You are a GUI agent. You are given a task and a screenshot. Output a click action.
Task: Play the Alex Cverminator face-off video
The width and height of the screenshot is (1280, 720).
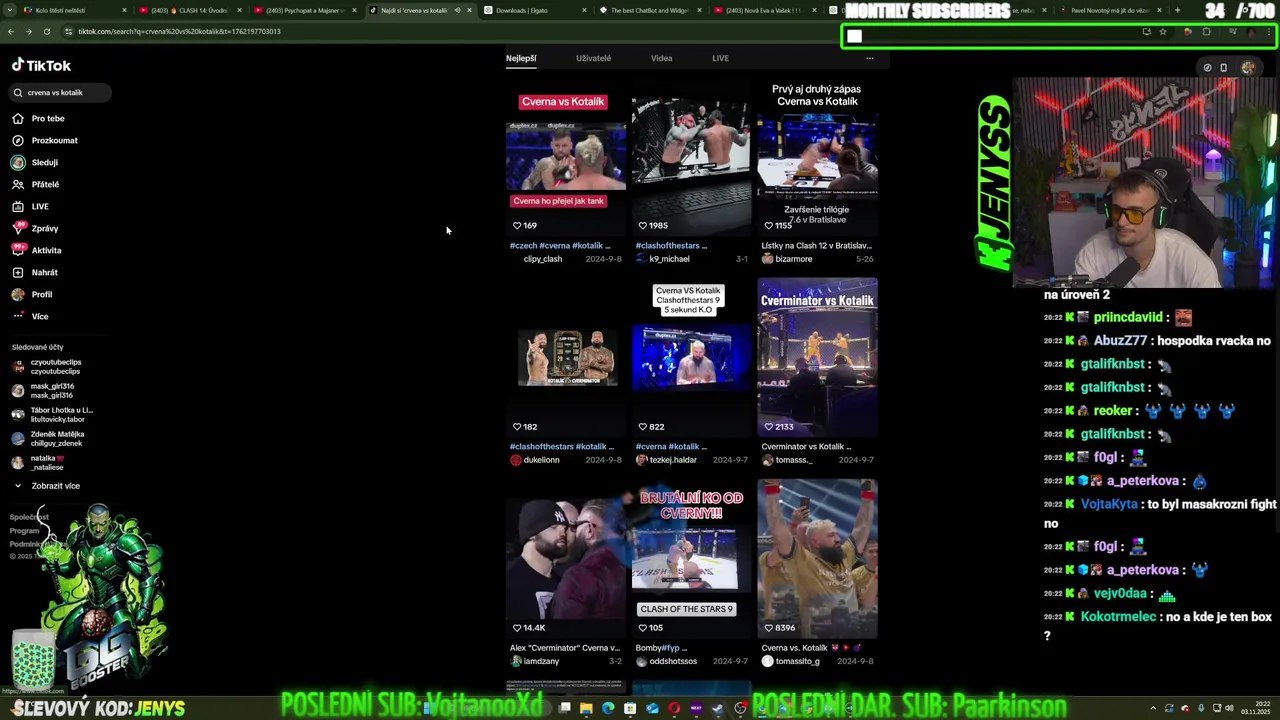pyautogui.click(x=565, y=560)
